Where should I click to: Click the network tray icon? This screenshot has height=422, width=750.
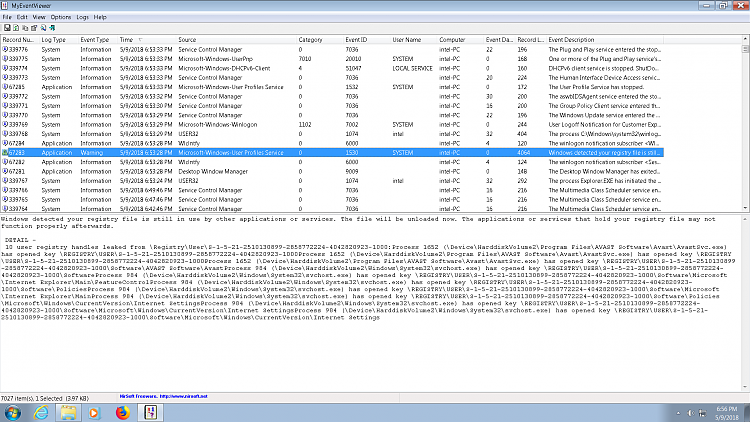[x=702, y=413]
